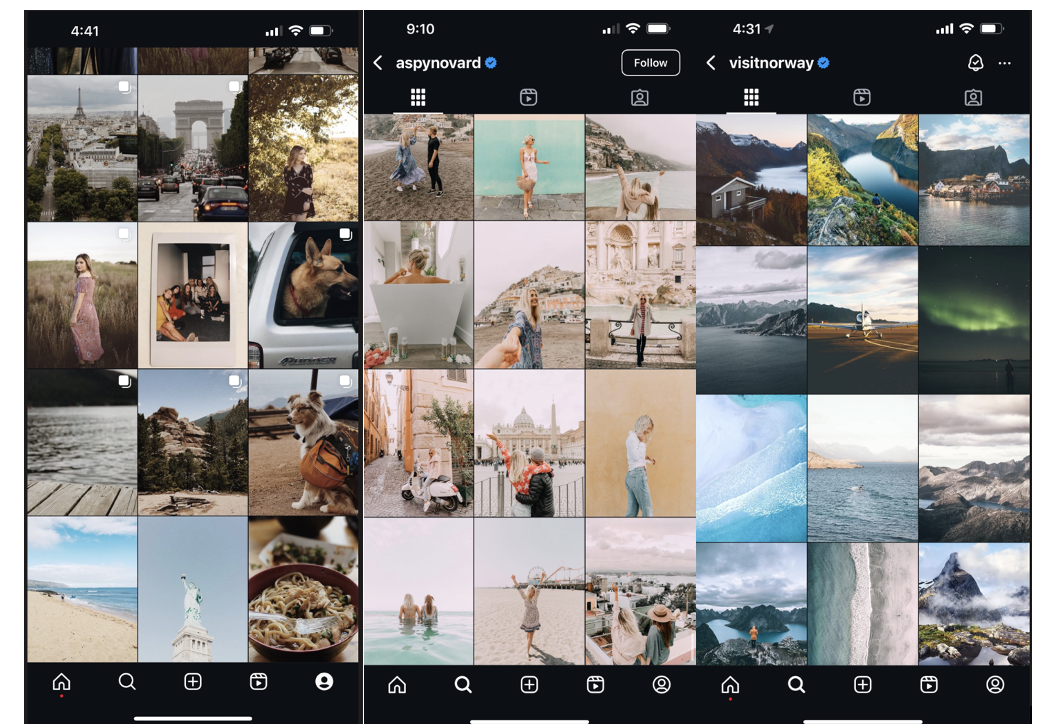Open the woman in the bathtub photo
Viewport: 1038px width, 724px height.
[418, 295]
